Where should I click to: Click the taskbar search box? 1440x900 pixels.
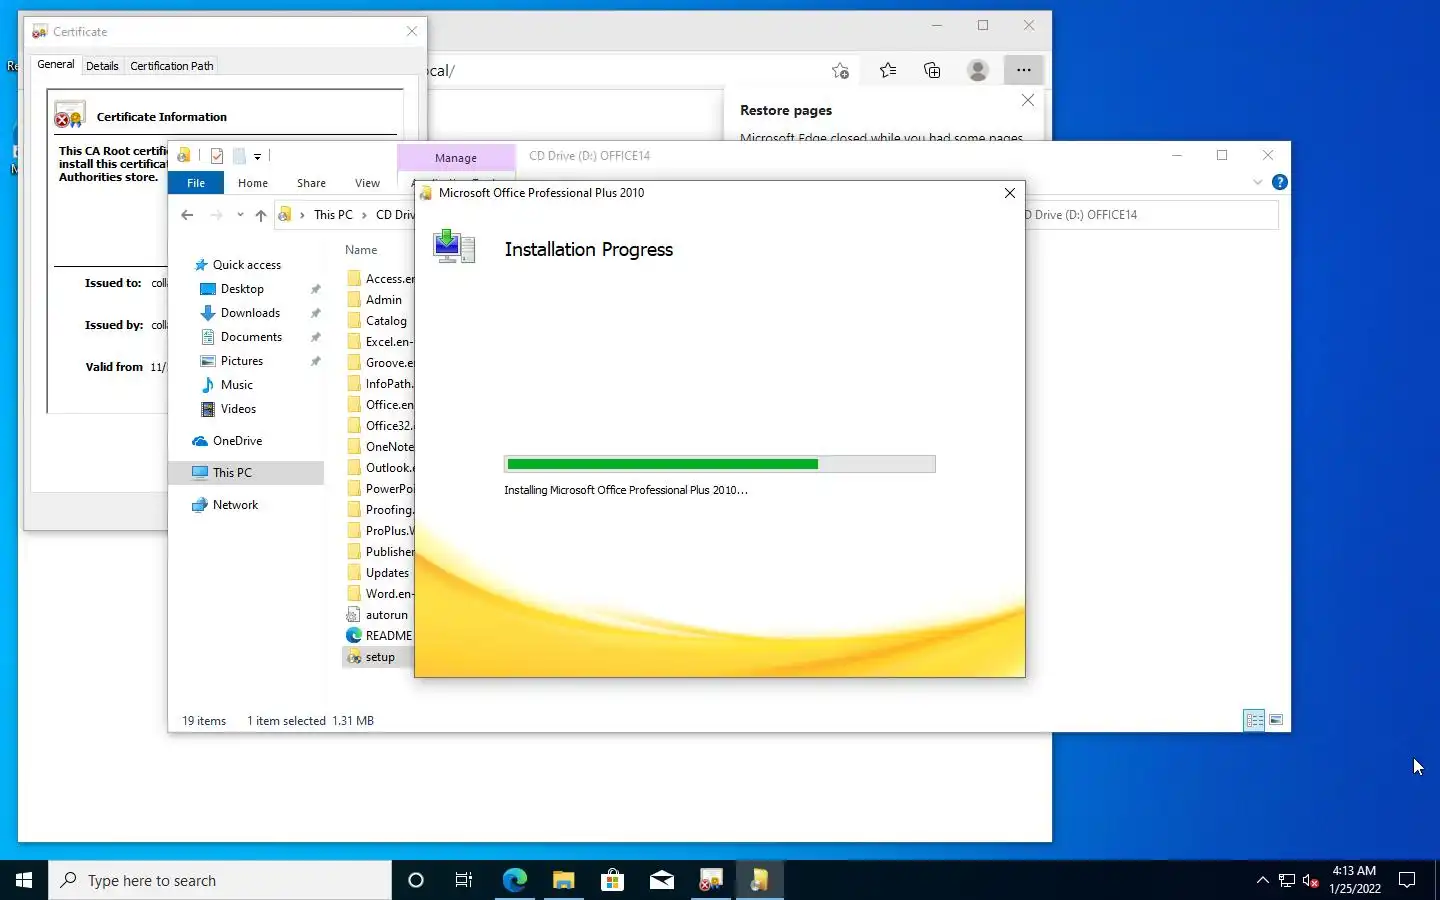(220, 880)
